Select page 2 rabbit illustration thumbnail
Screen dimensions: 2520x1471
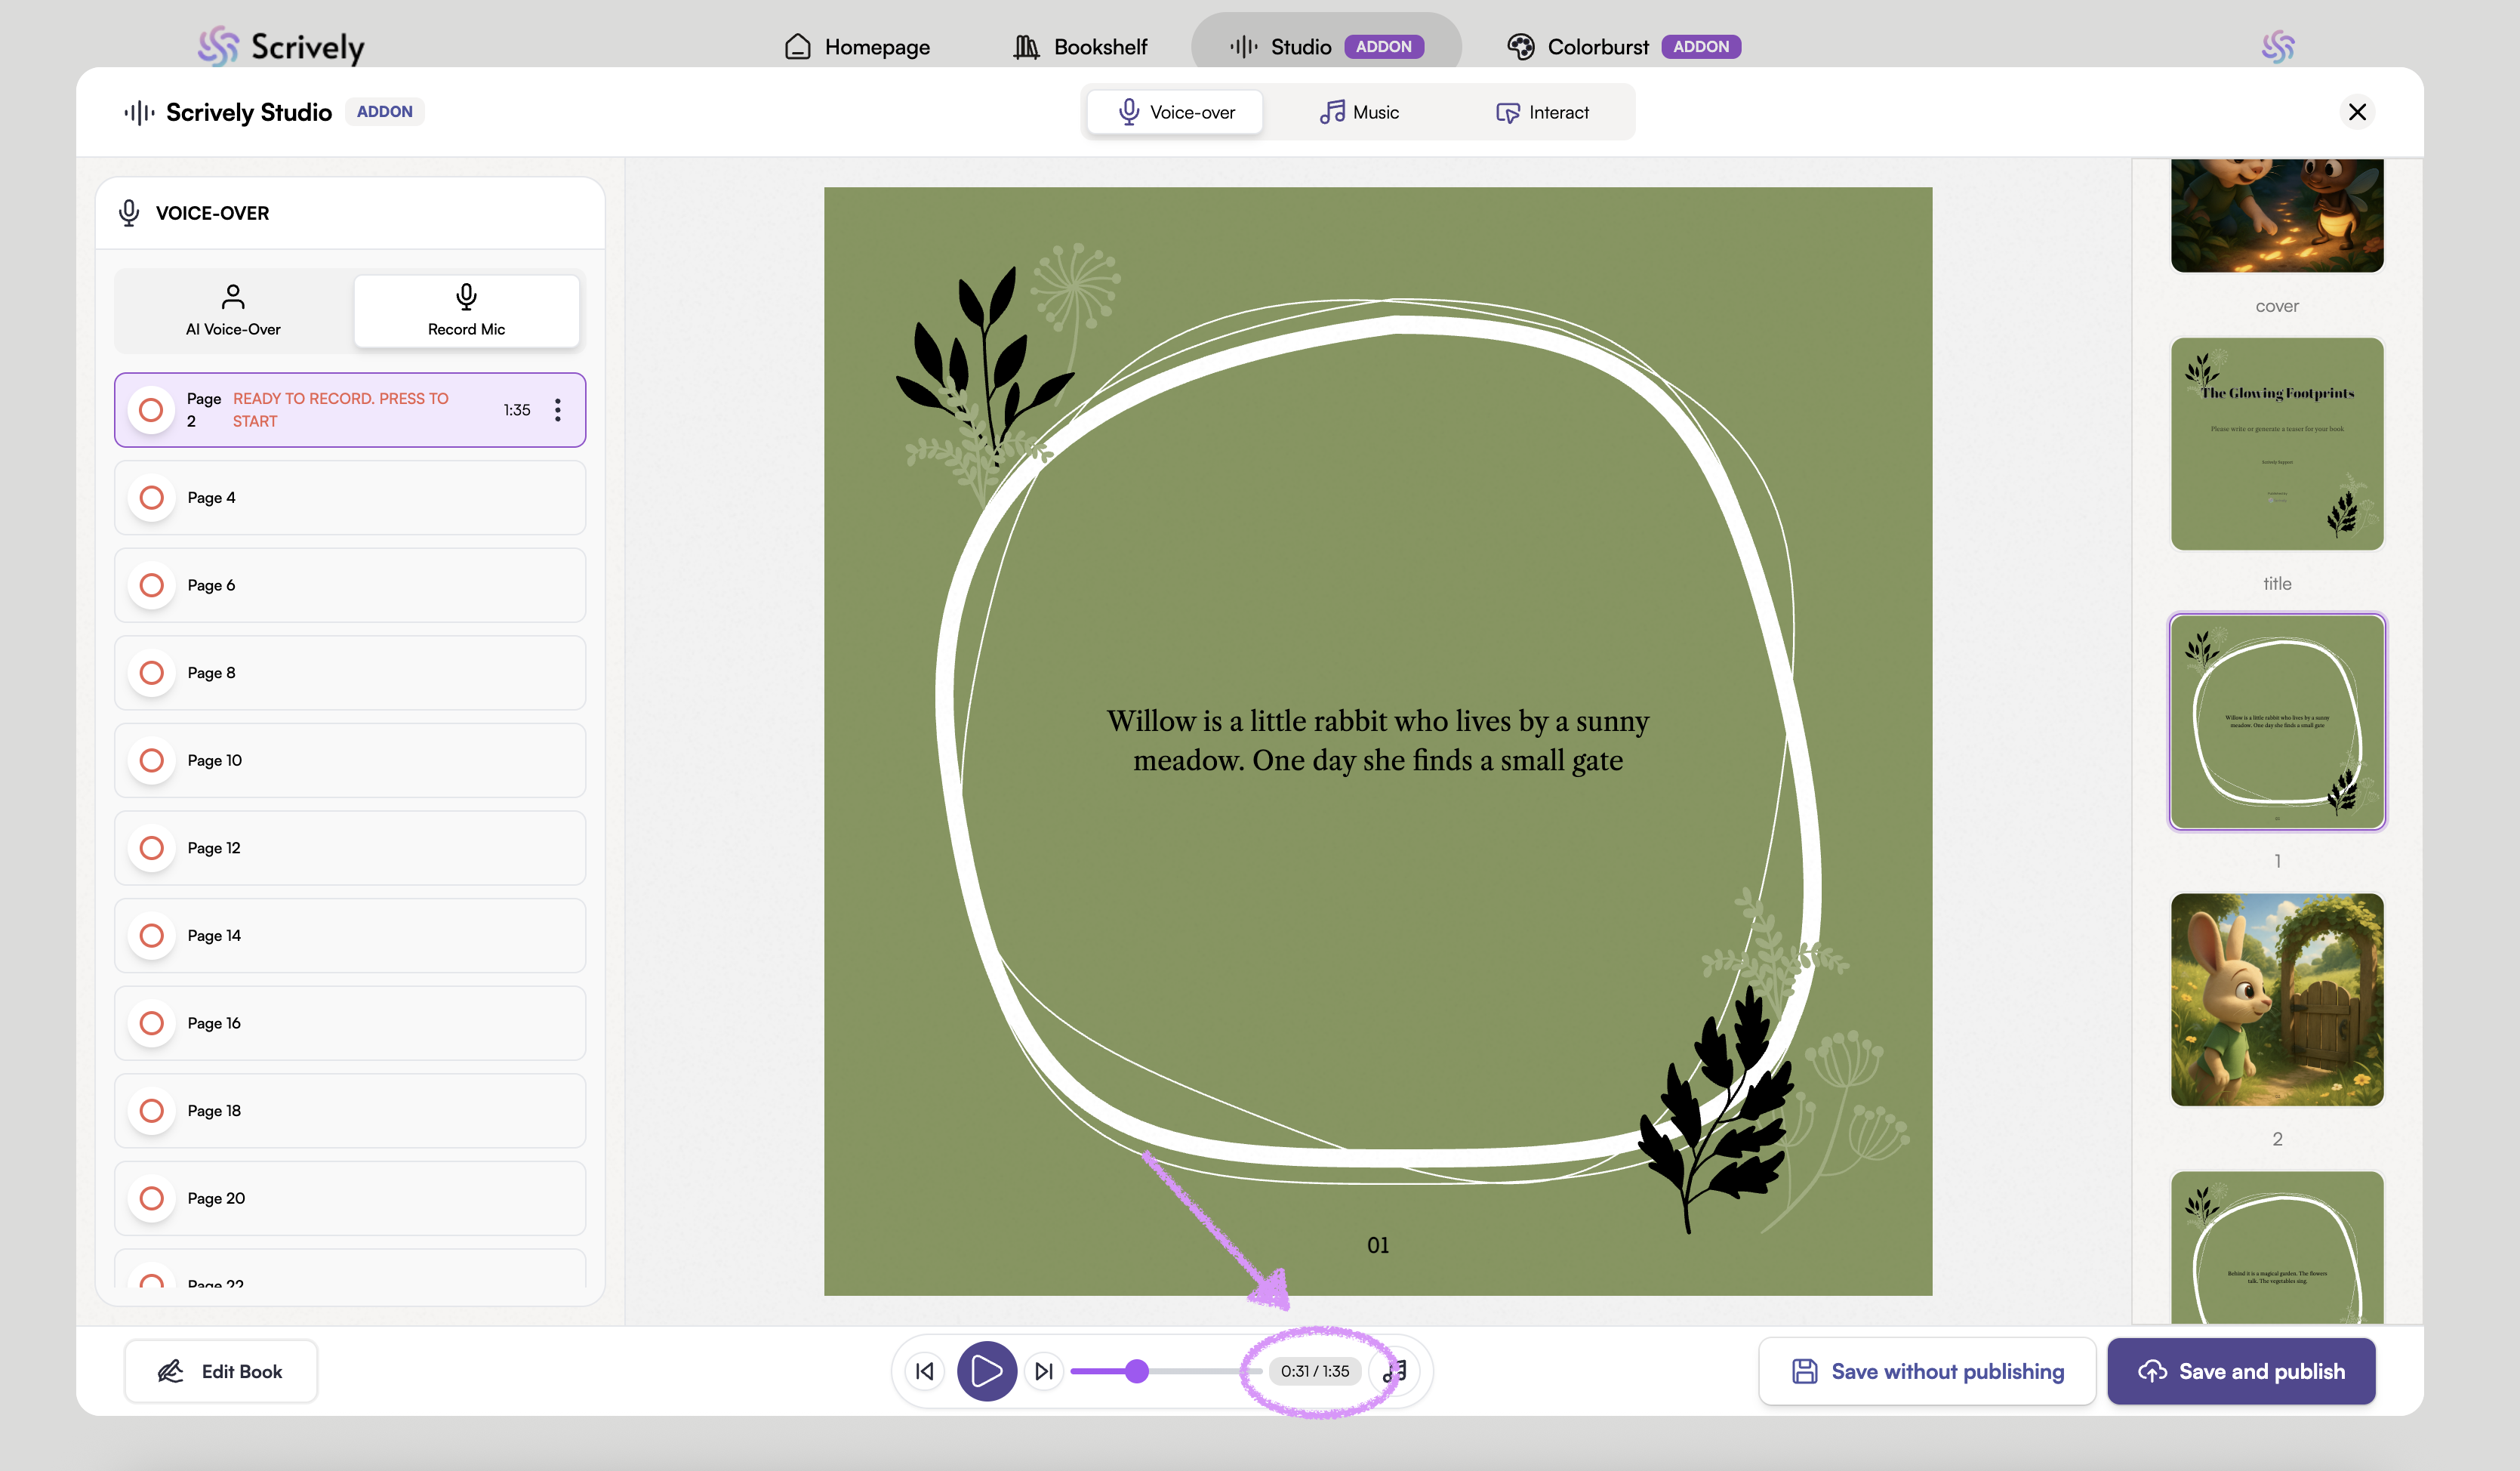2277,1000
